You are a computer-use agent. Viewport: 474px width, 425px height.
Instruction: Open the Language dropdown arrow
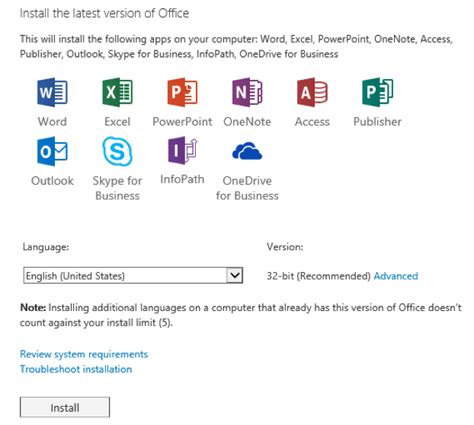(235, 276)
